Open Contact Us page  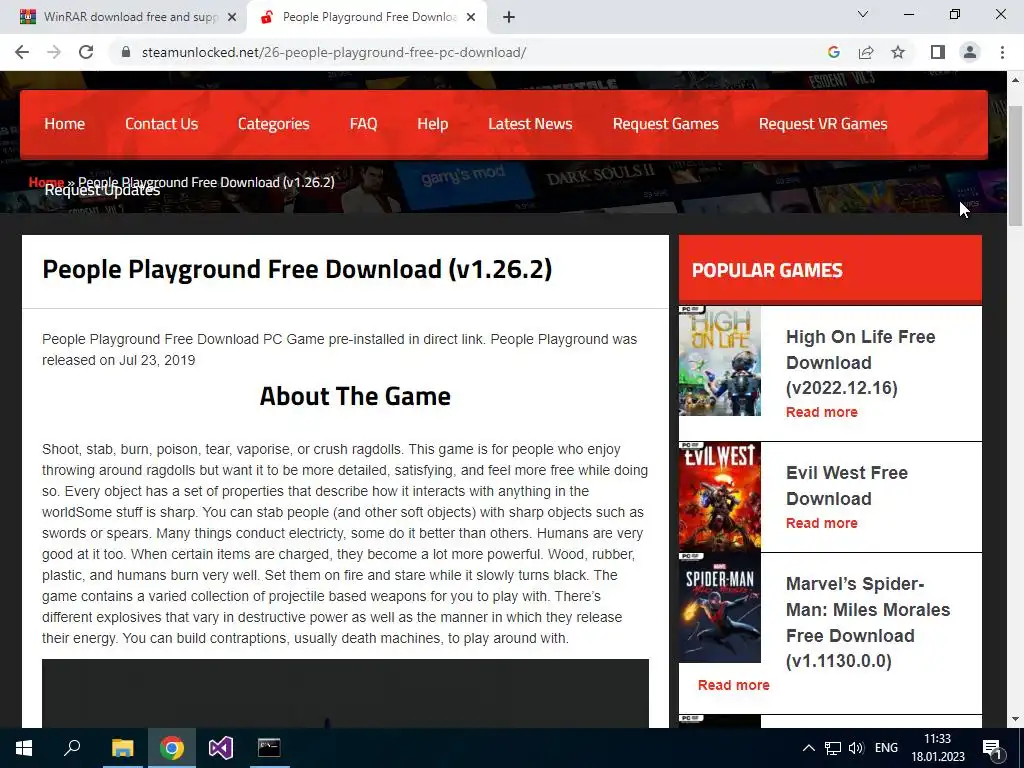click(161, 124)
